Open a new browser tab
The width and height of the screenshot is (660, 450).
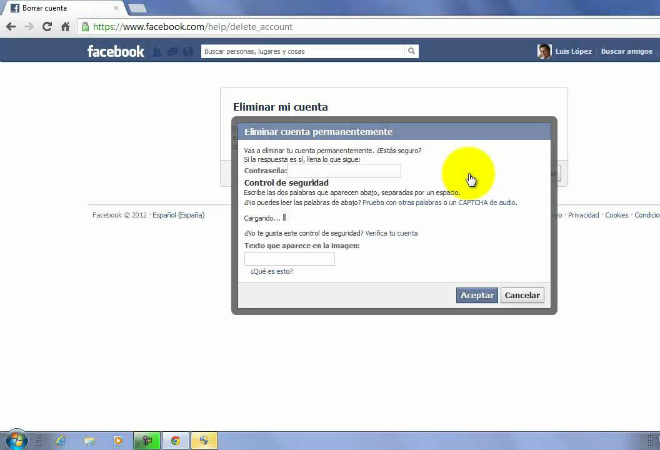click(138, 8)
